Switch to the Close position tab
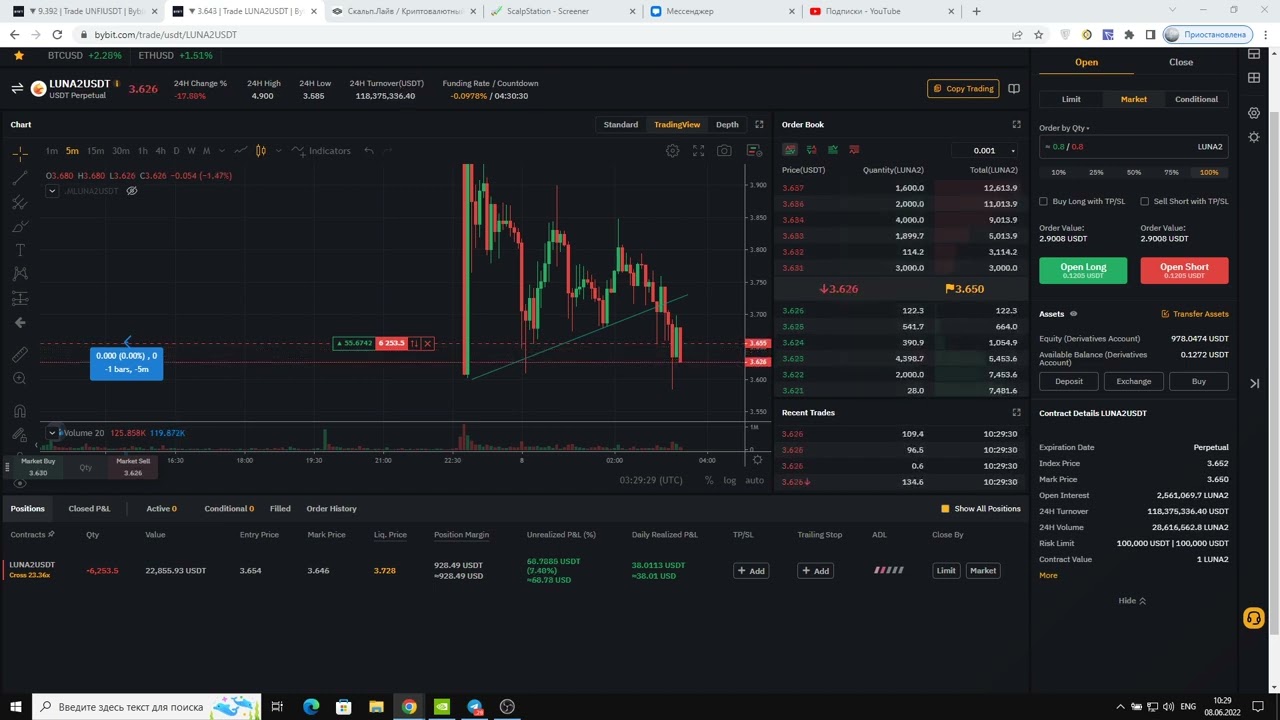 click(1181, 62)
